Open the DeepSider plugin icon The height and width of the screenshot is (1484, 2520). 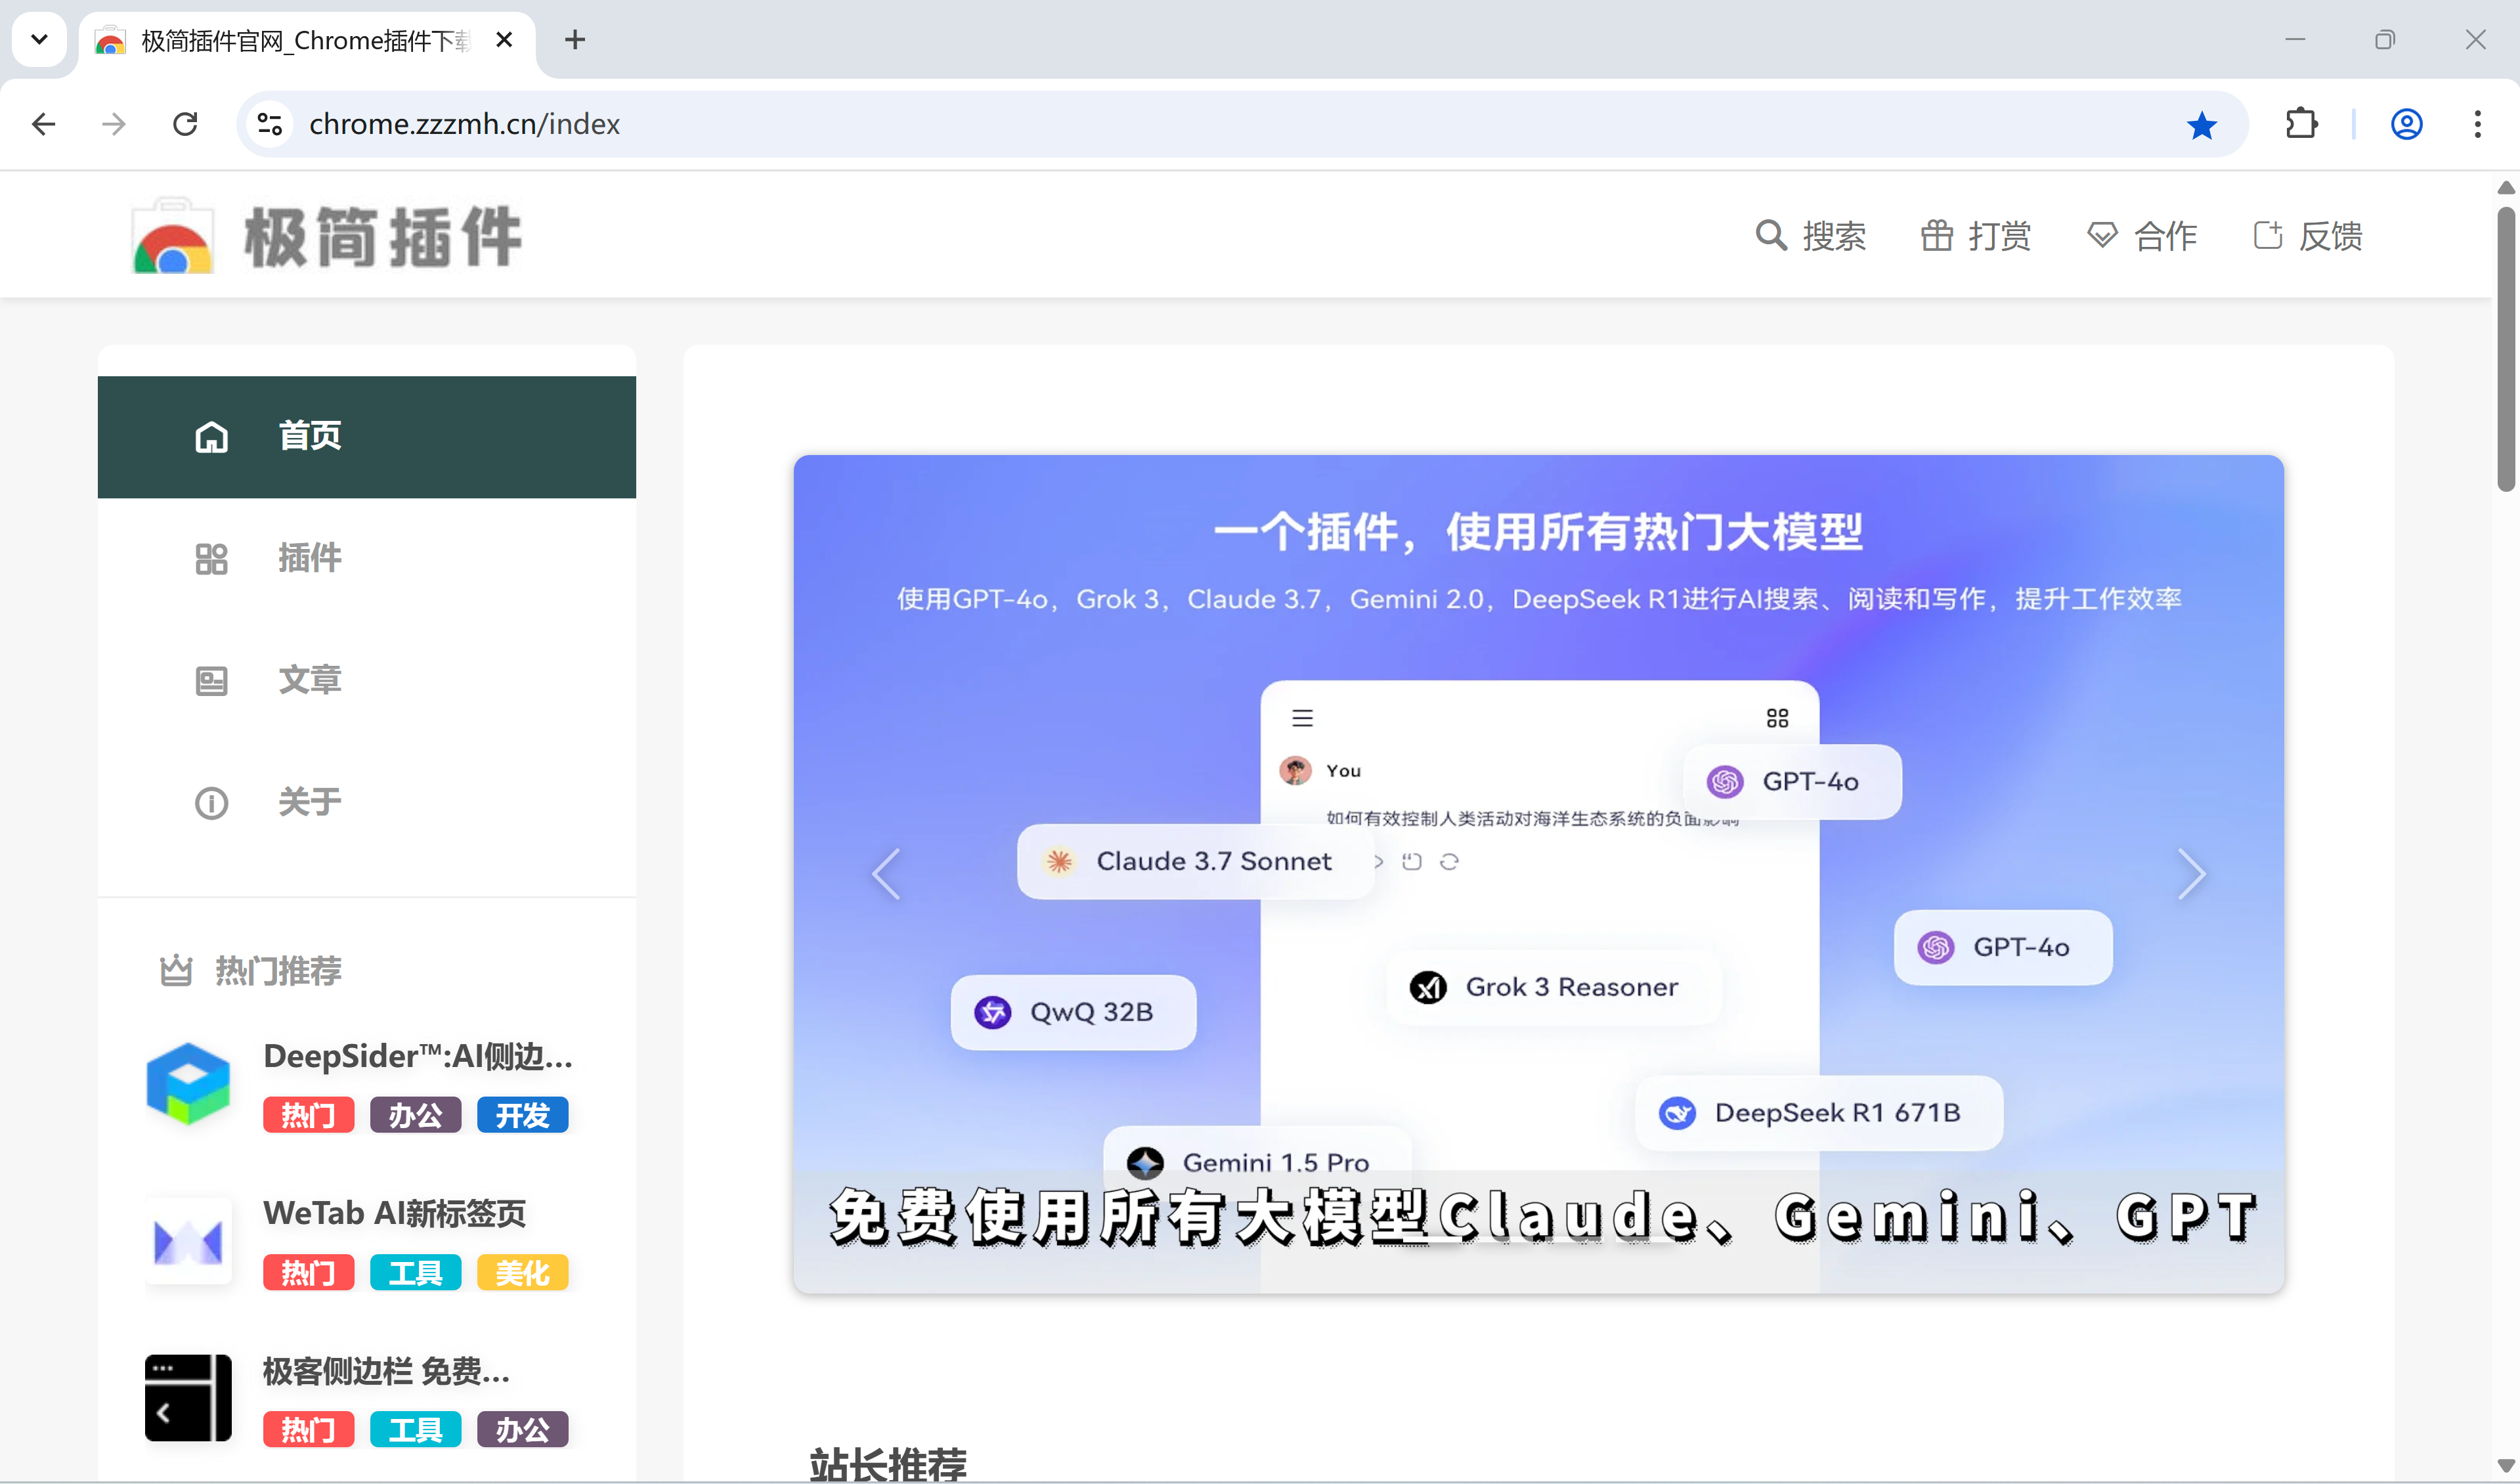188,1083
